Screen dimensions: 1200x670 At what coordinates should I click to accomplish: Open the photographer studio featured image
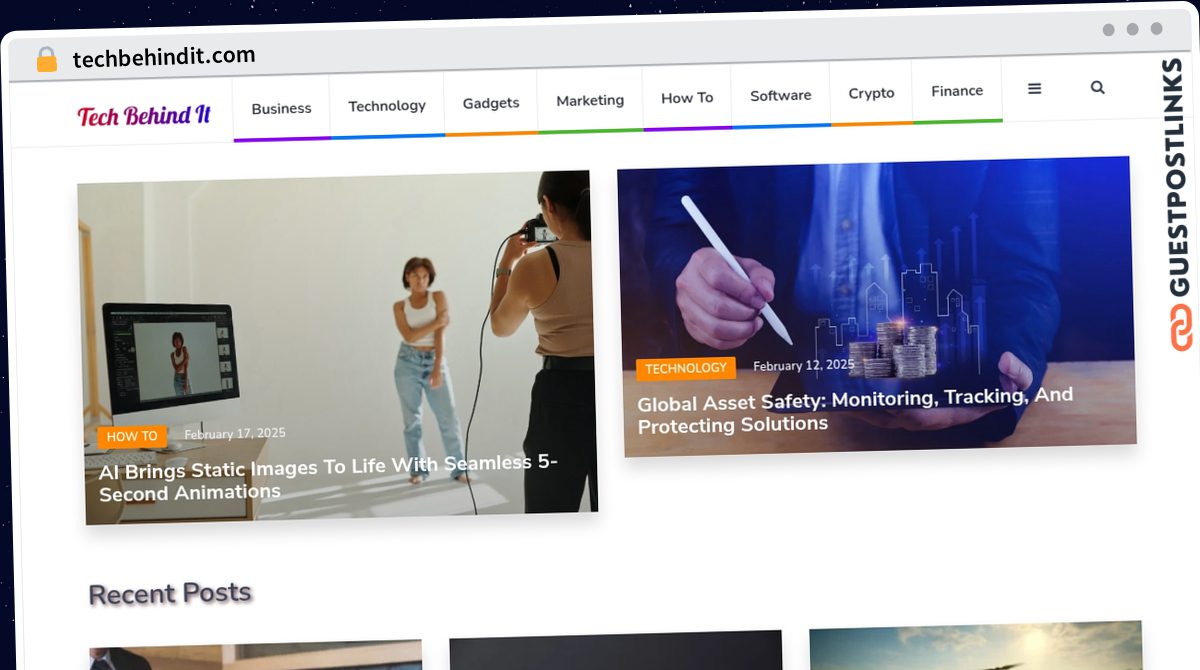click(x=338, y=345)
